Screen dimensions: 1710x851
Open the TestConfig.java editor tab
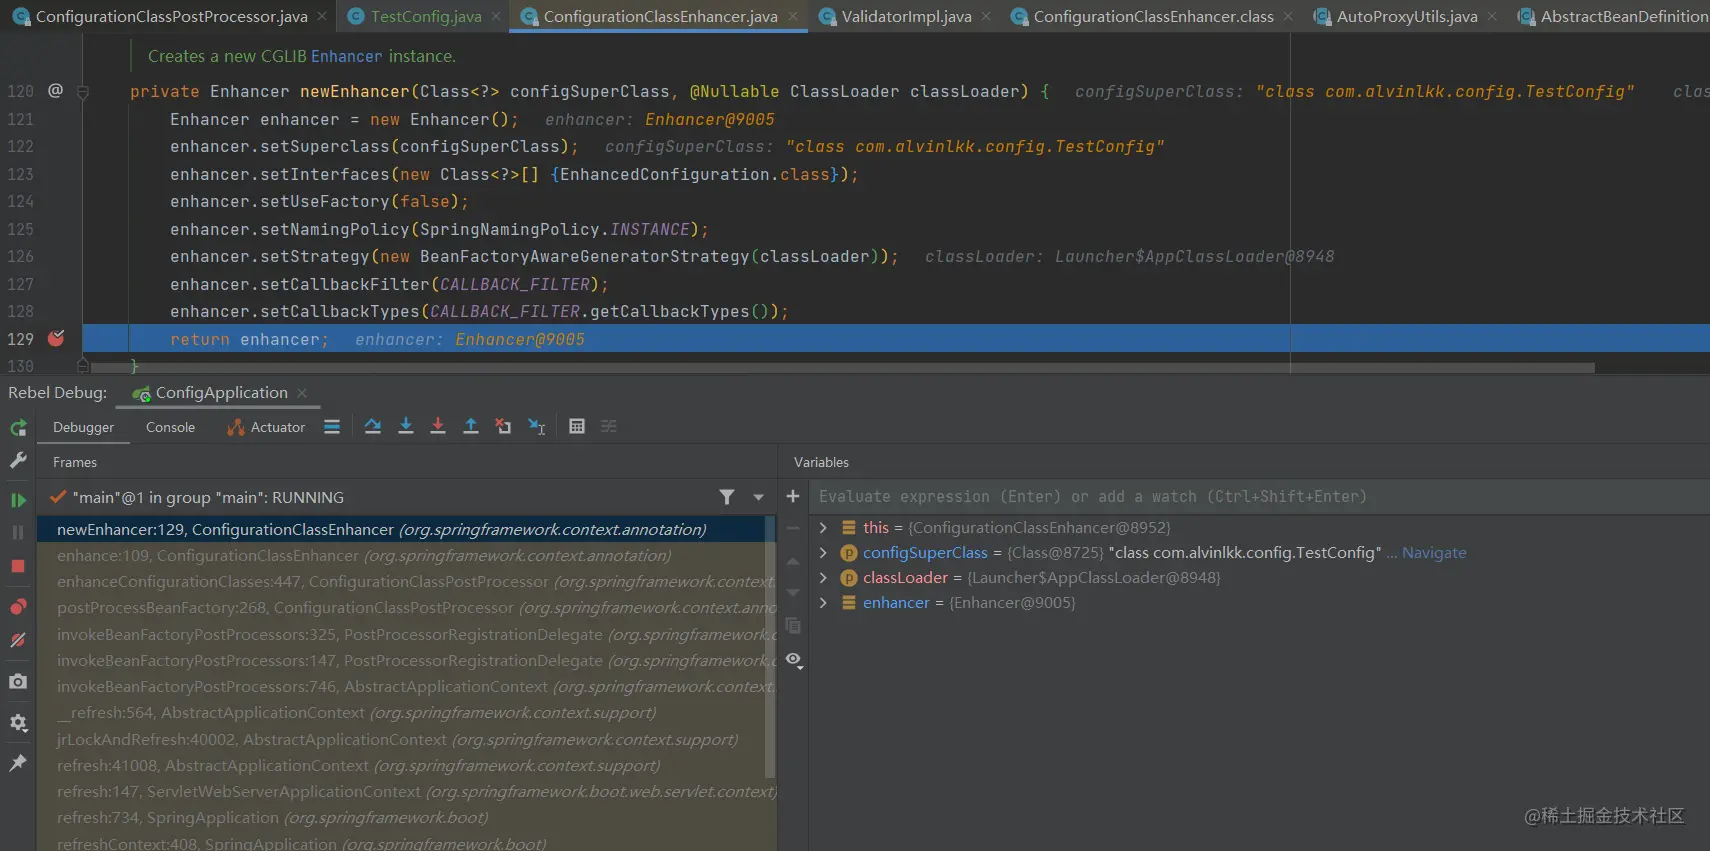pyautogui.click(x=425, y=16)
